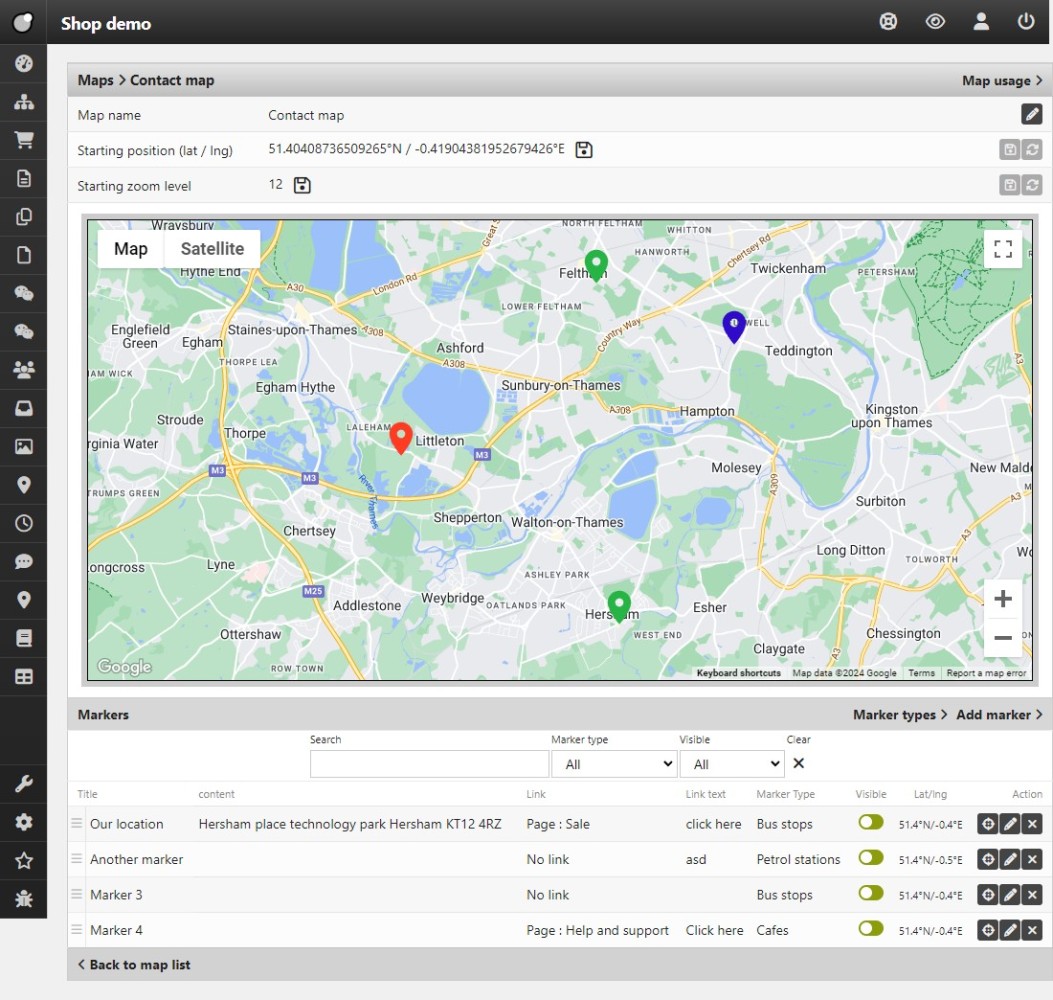Click the locate icon for Our location marker
The height and width of the screenshot is (1000, 1053).
987,824
